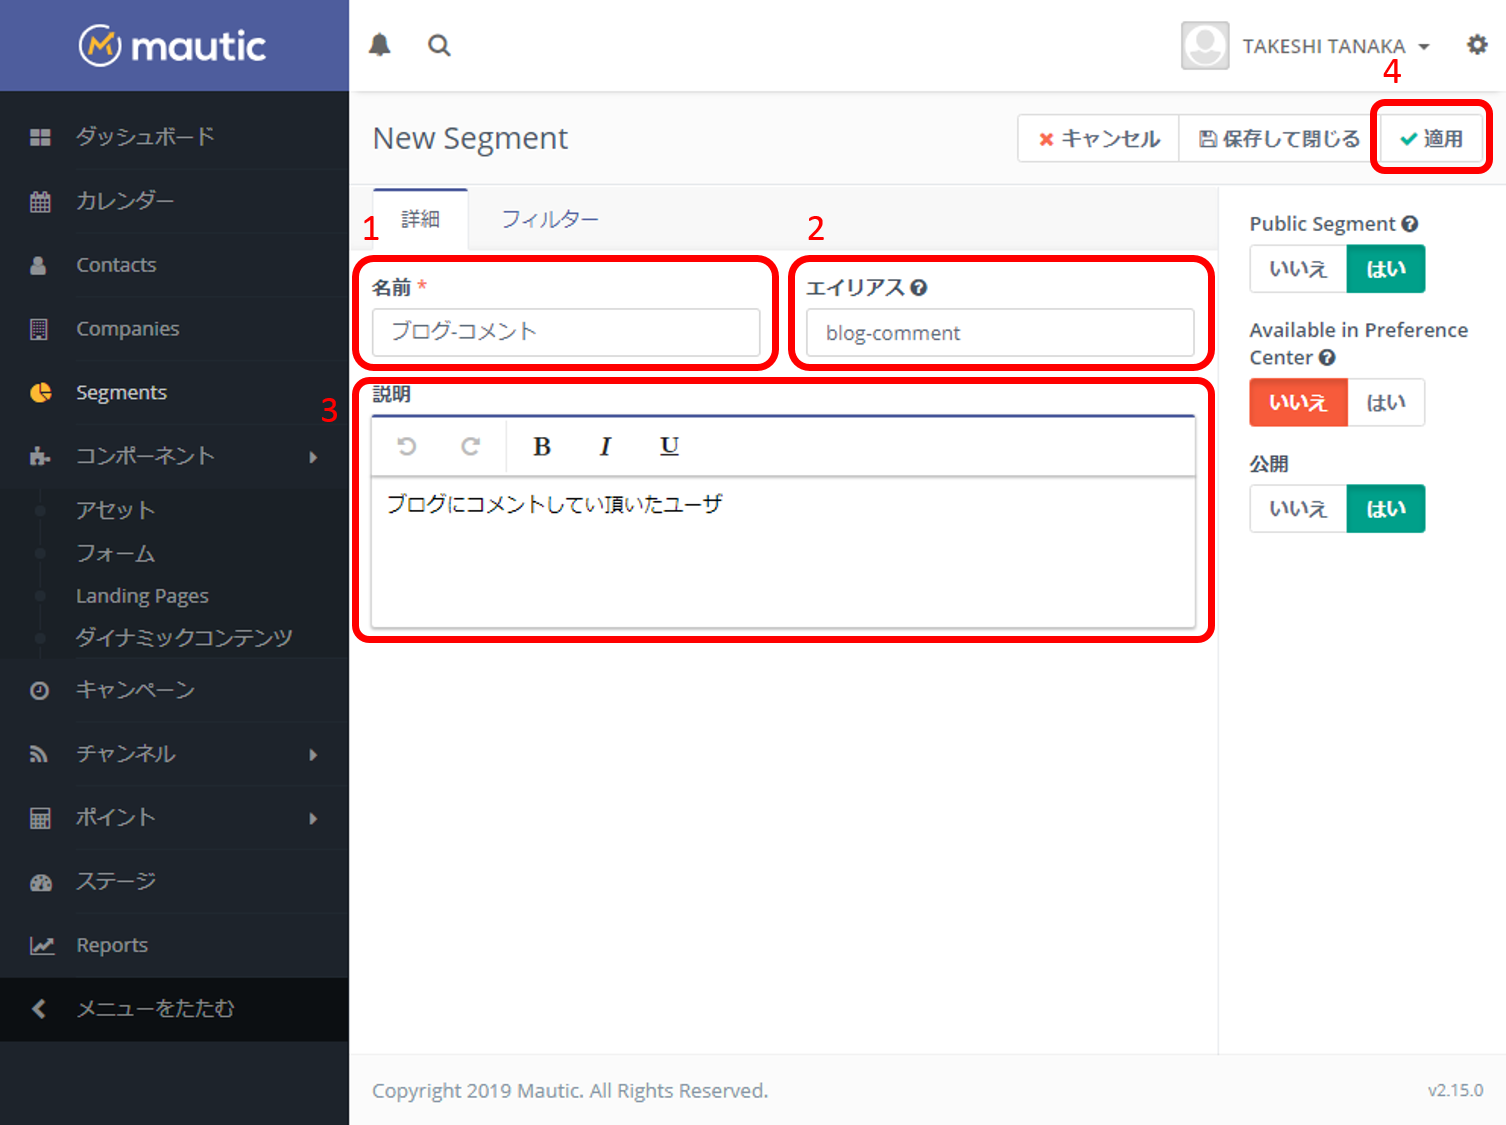Open the settings gear icon

click(x=1476, y=45)
